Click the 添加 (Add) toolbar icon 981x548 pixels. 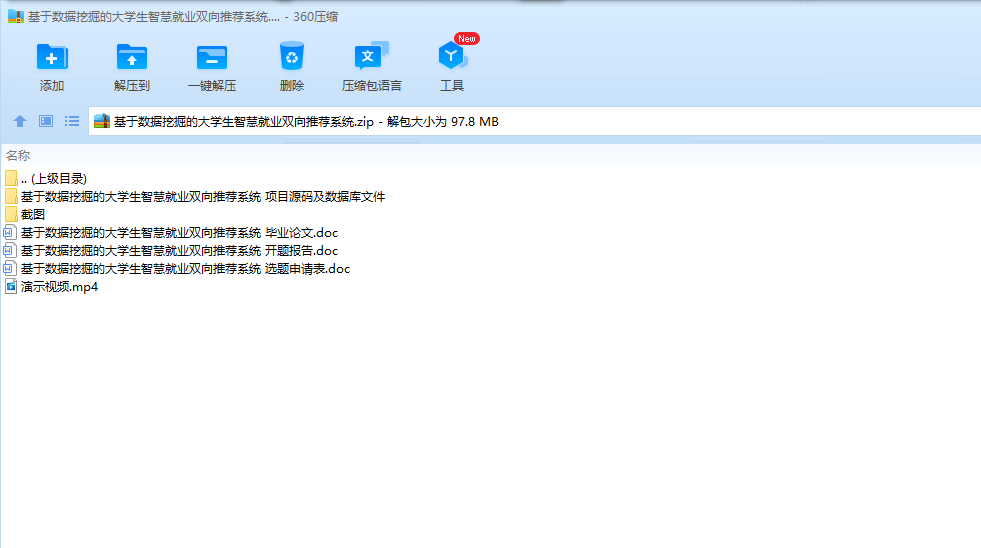click(52, 57)
